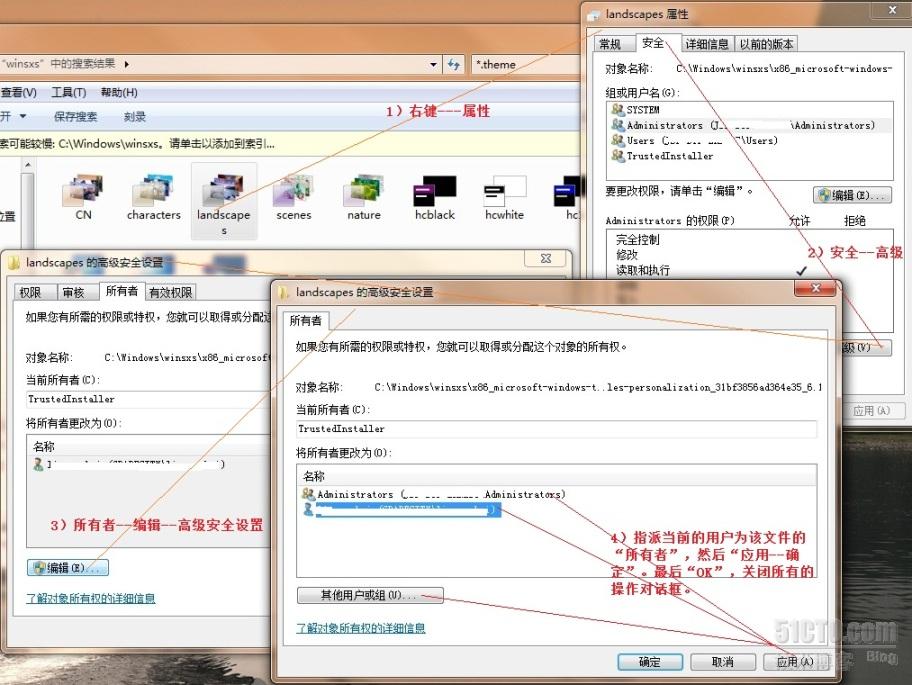The height and width of the screenshot is (685, 912).
Task: Click 确定 in front dialog
Action: coord(650,662)
